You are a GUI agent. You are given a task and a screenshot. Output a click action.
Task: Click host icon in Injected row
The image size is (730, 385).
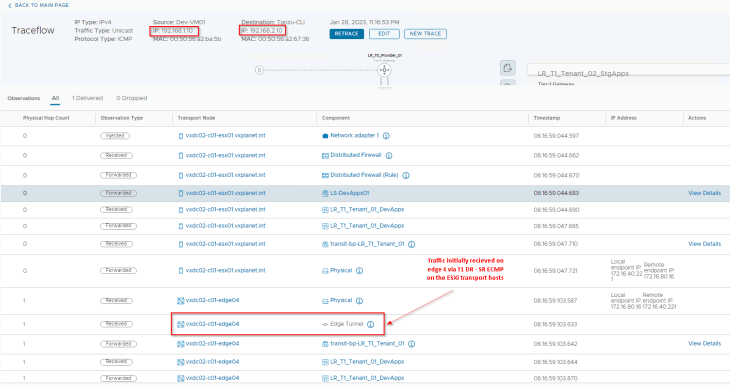click(181, 136)
